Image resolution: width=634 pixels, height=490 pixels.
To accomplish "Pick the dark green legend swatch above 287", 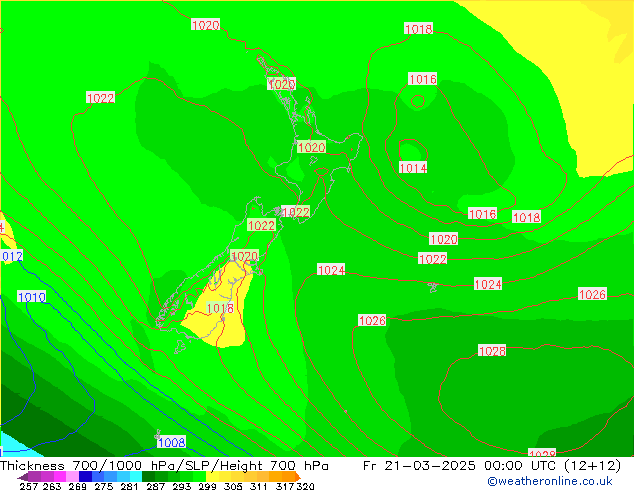I will pyautogui.click(x=148, y=476).
